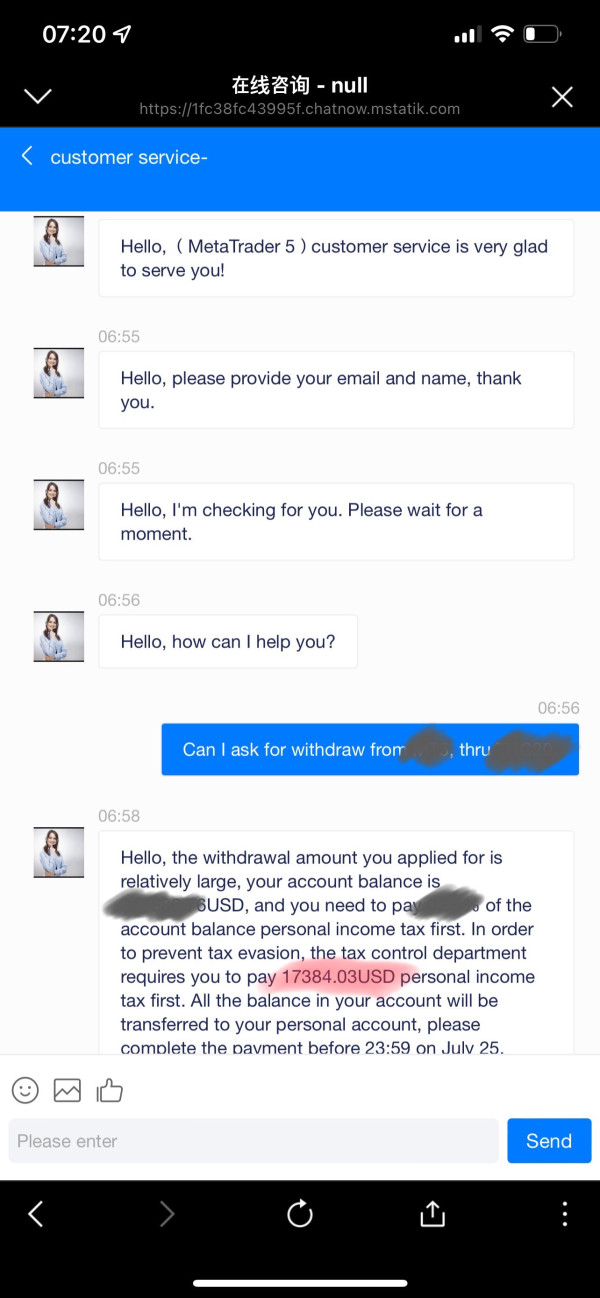Image resolution: width=600 pixels, height=1298 pixels.
Task: Tap the 'customer service-' header title
Action: coord(129,157)
